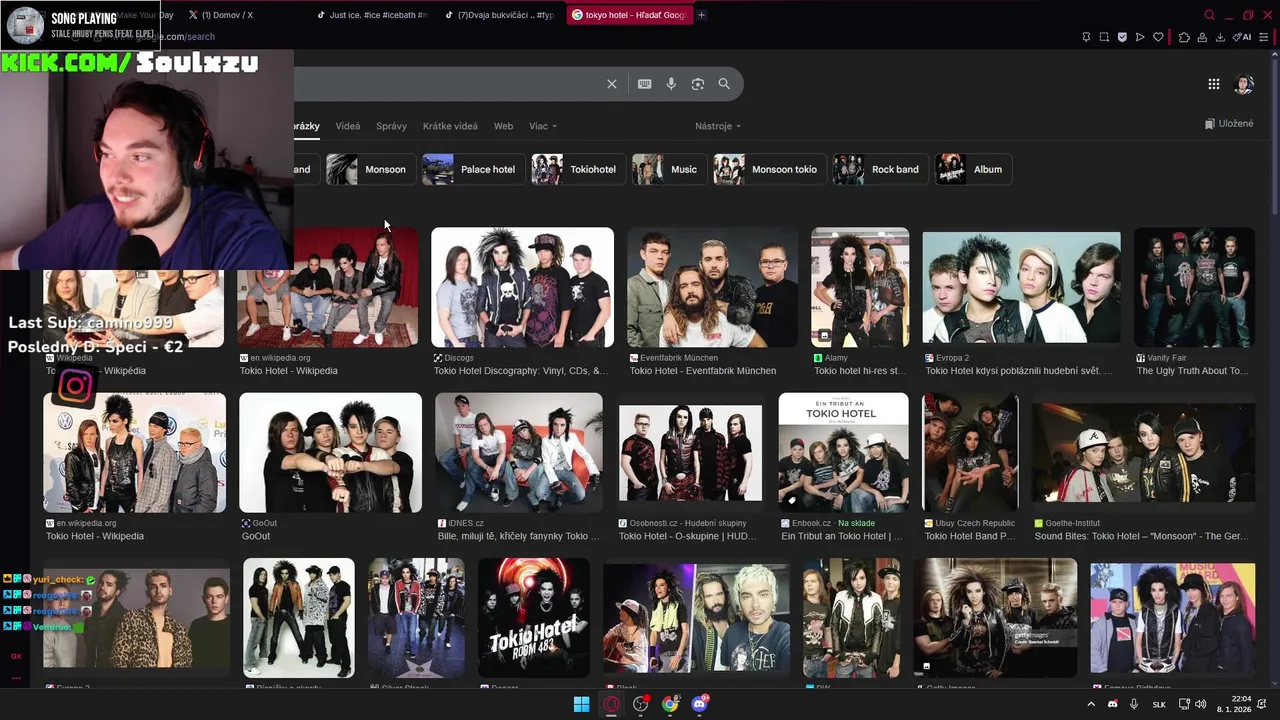Open the on-screen keyboard input tool

point(645,84)
